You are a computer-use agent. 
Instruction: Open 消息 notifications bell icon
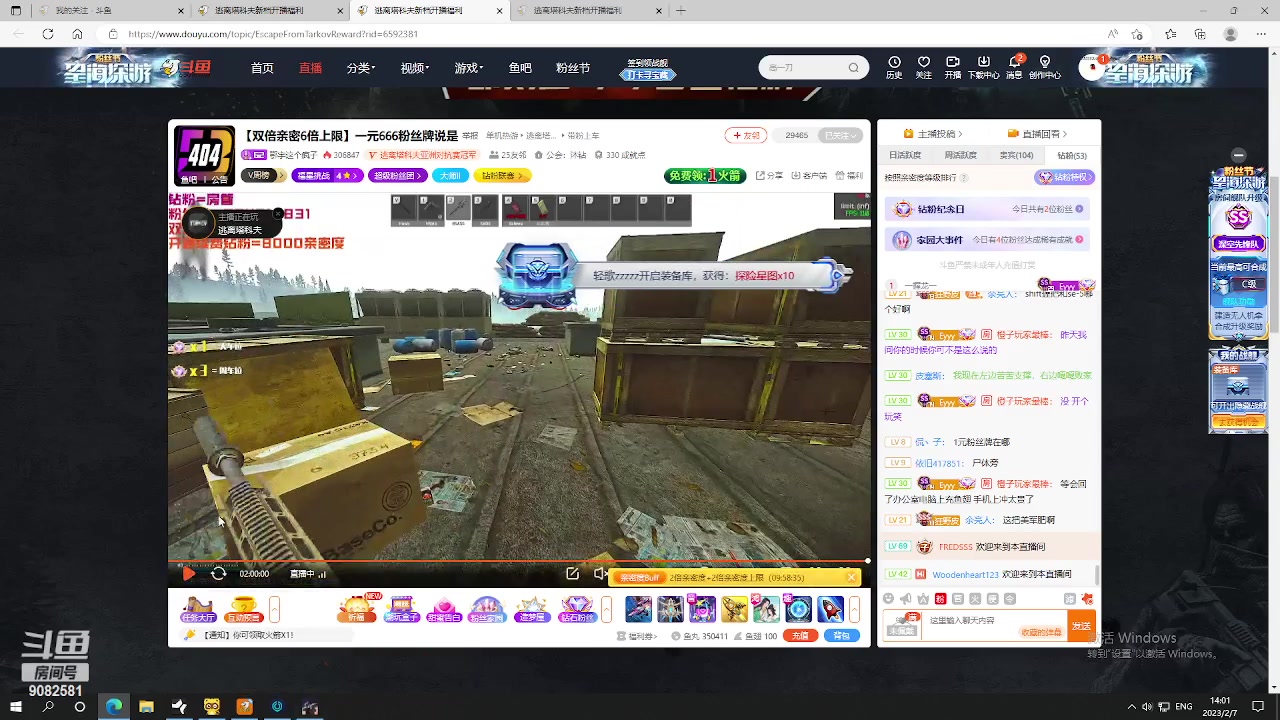pos(1014,67)
